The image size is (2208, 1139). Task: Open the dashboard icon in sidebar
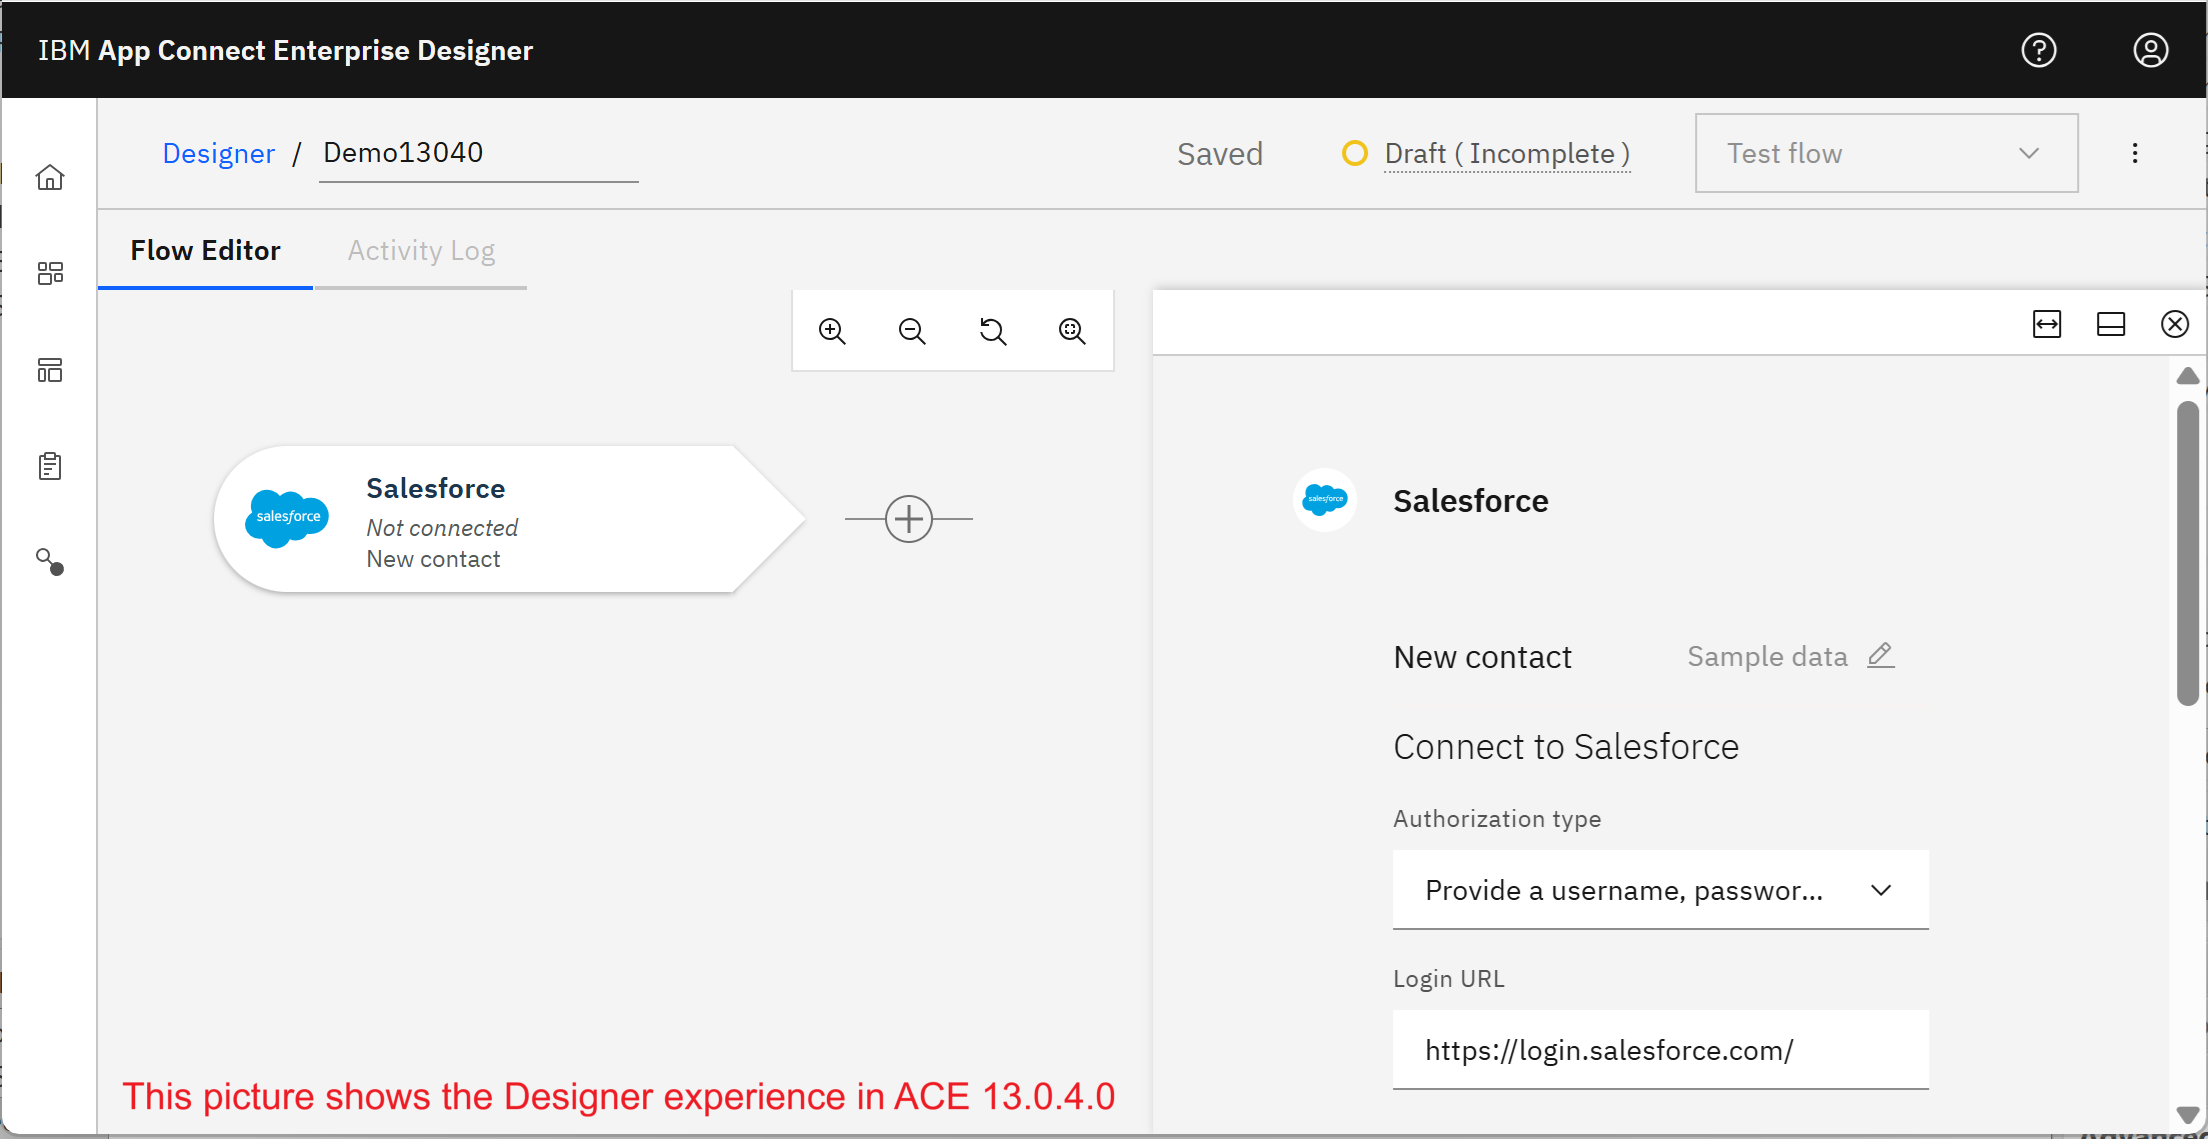coord(50,273)
